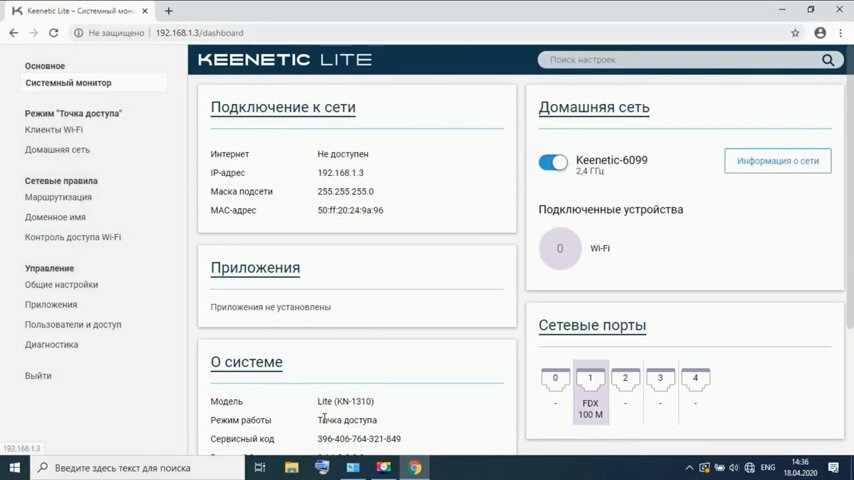The image size is (854, 480).
Task: Click network globe icon in system tray
Action: point(750,467)
